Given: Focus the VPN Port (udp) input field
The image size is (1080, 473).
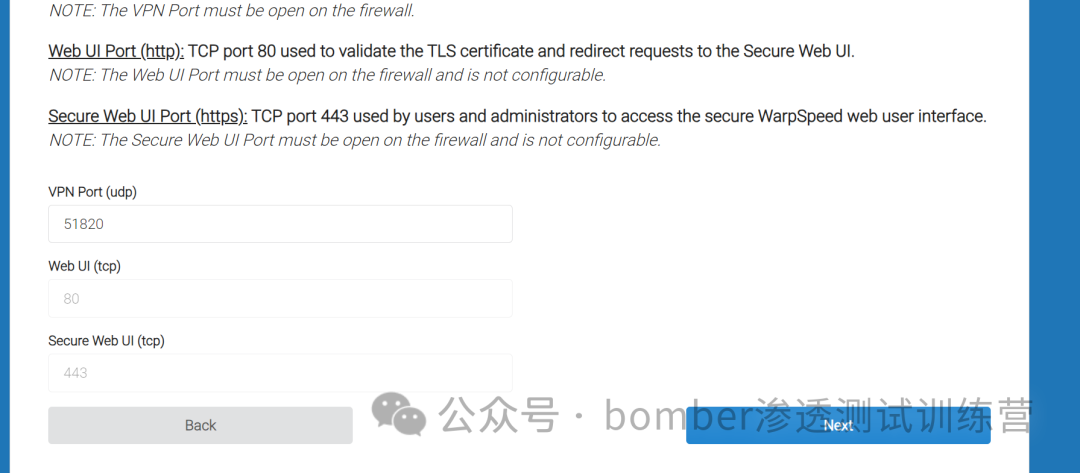Looking at the screenshot, I should tap(280, 224).
